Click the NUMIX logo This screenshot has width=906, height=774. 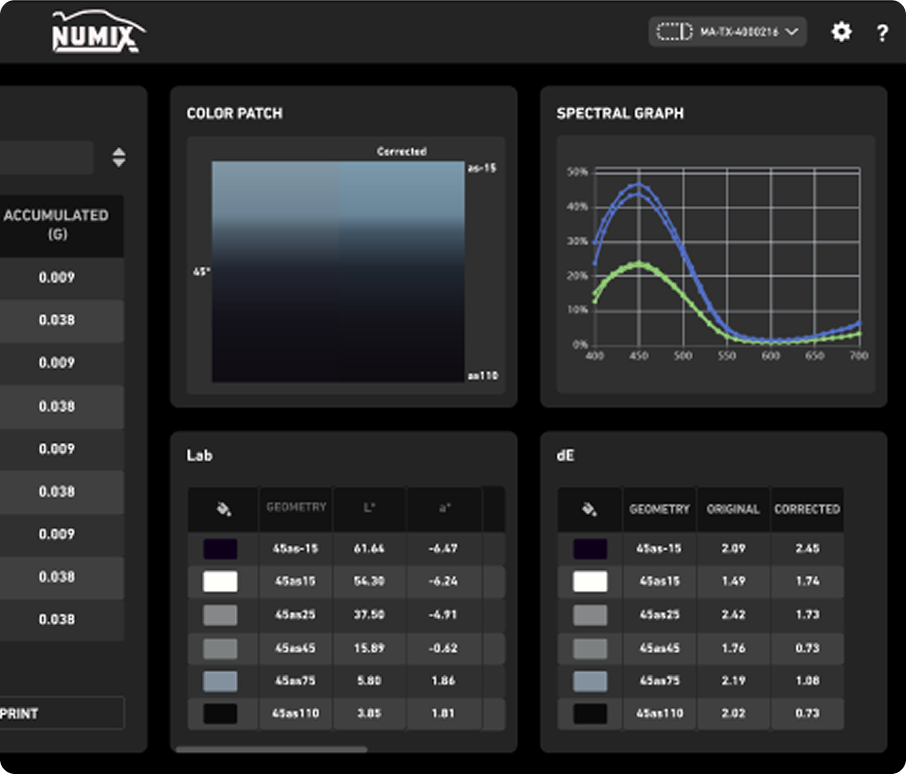(97, 32)
